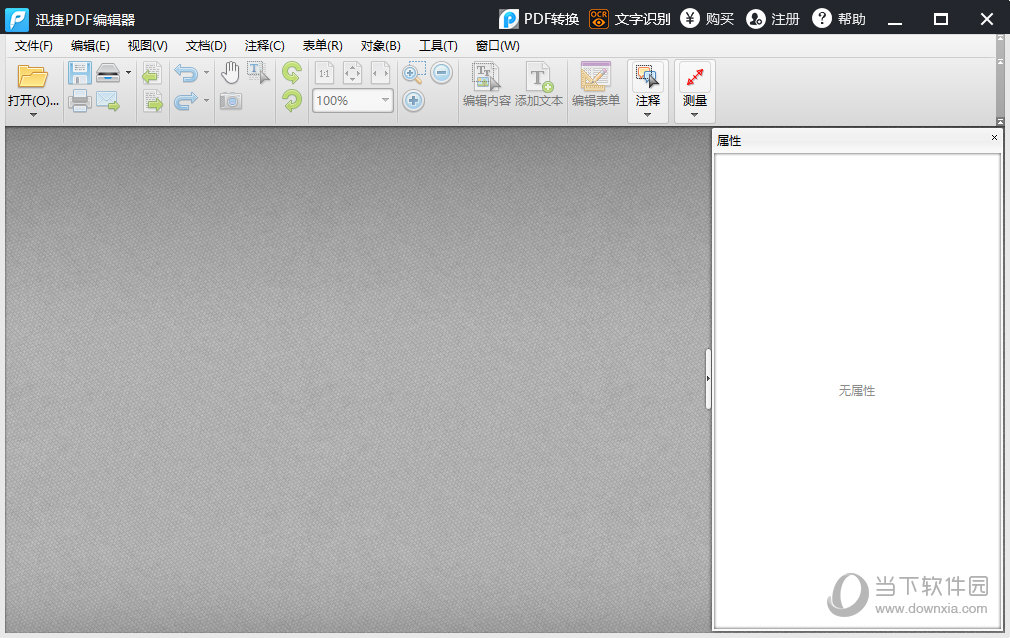Rotate view with the upper green arrow
Image resolution: width=1010 pixels, height=638 pixels.
pyautogui.click(x=292, y=73)
